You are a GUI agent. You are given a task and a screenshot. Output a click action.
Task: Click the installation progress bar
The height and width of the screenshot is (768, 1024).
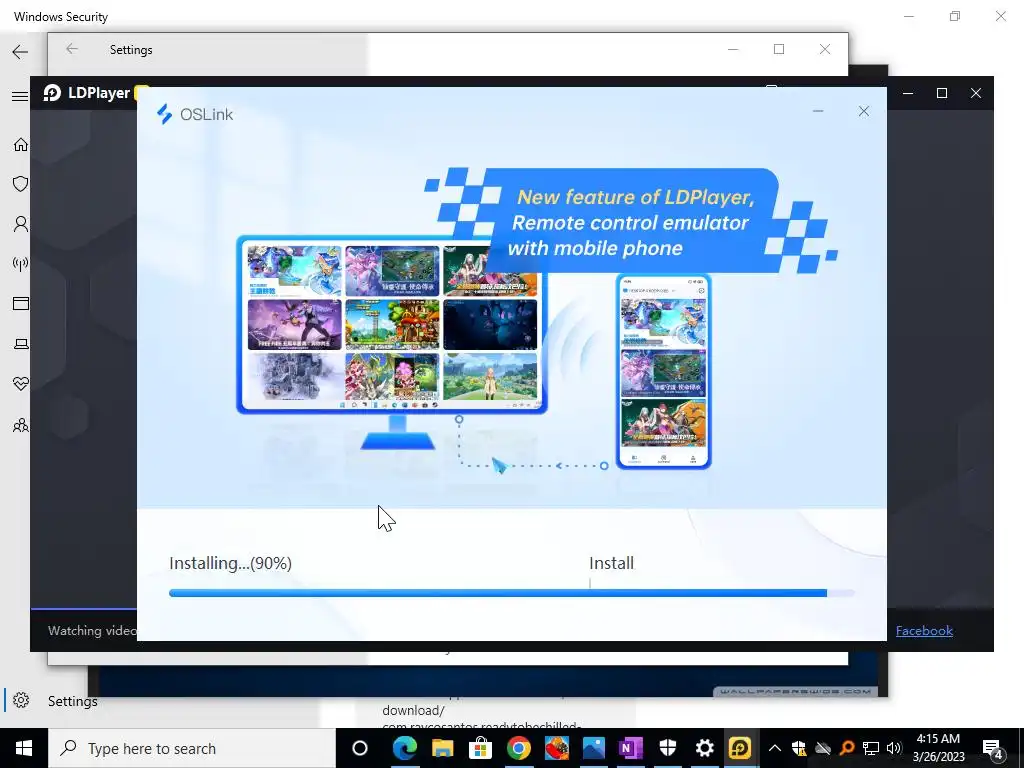511,593
